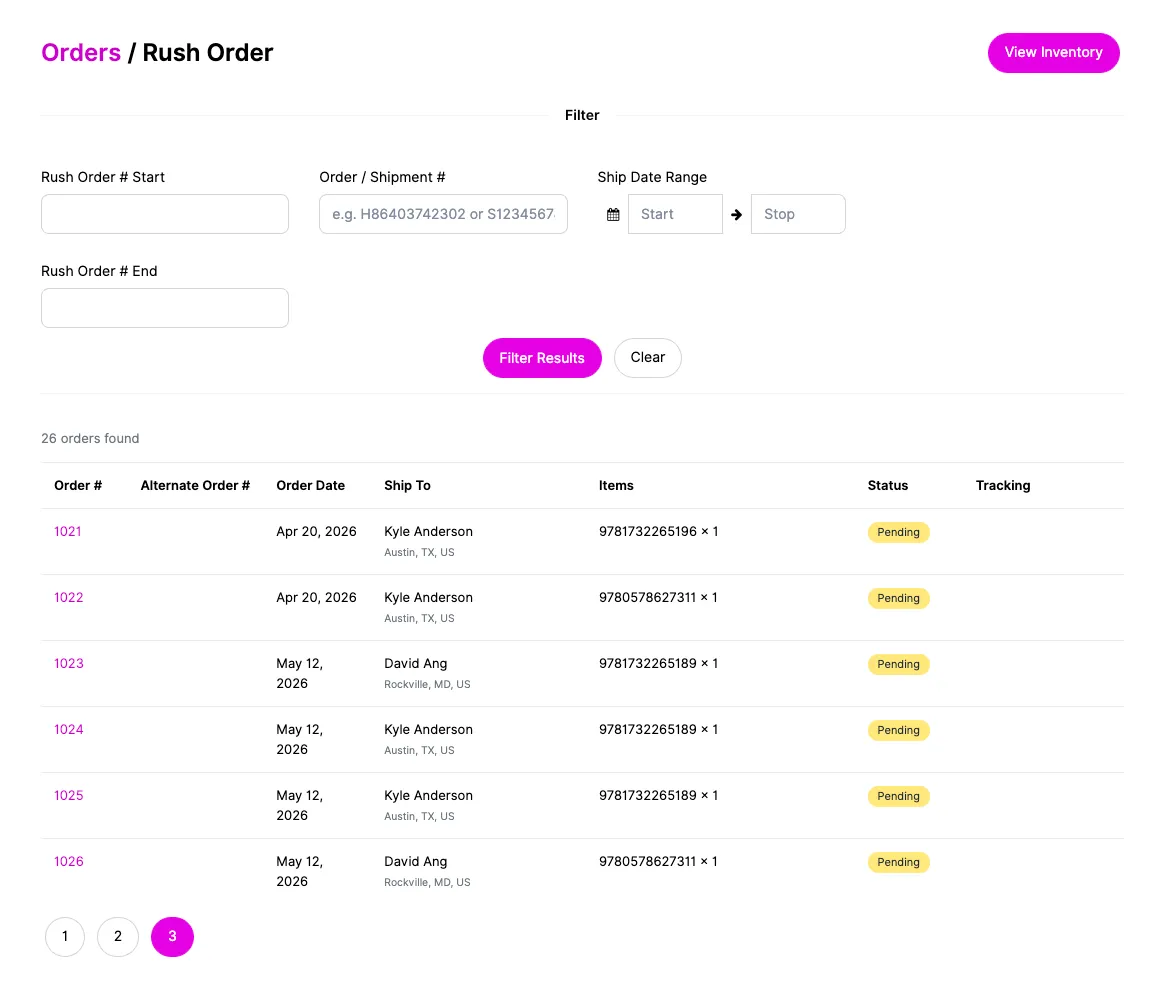Click the Rush Order page title text
Image resolution: width=1164 pixels, height=982 pixels.
pyautogui.click(x=208, y=53)
